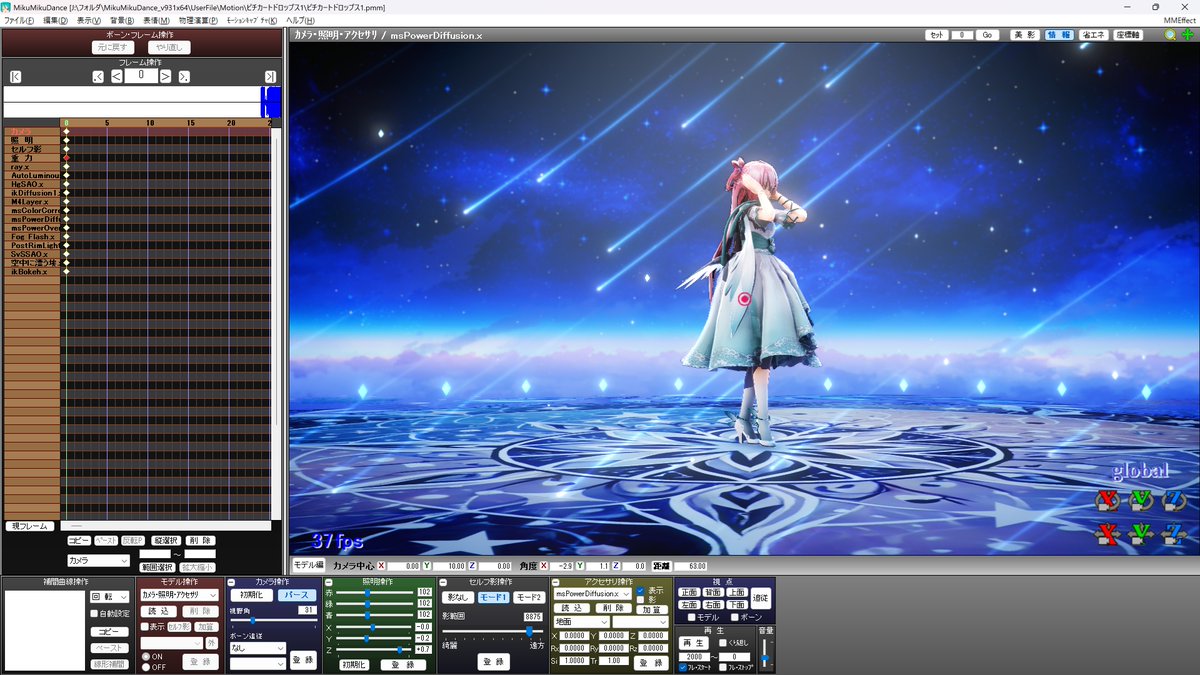Viewport: 1200px width, 675px height.
Task: Toggle 自動設定 checkbox in interpolation panel
Action: [94, 613]
